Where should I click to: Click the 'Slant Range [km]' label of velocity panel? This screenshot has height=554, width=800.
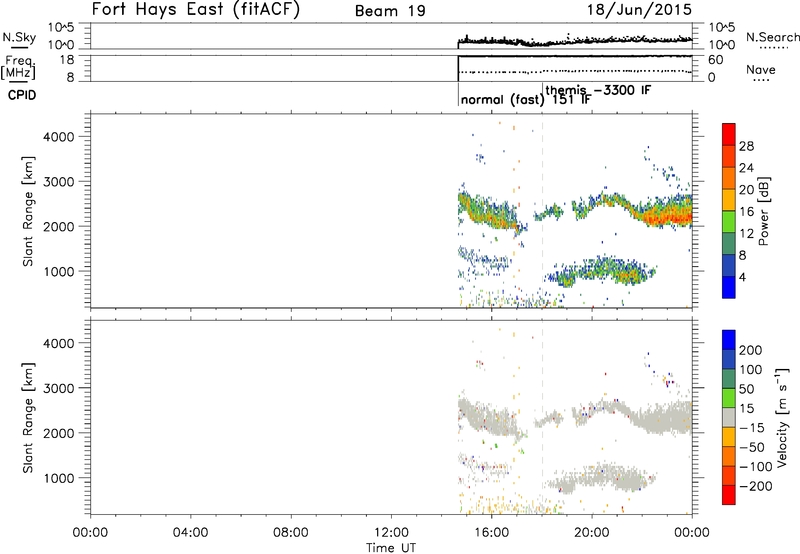pyautogui.click(x=28, y=418)
